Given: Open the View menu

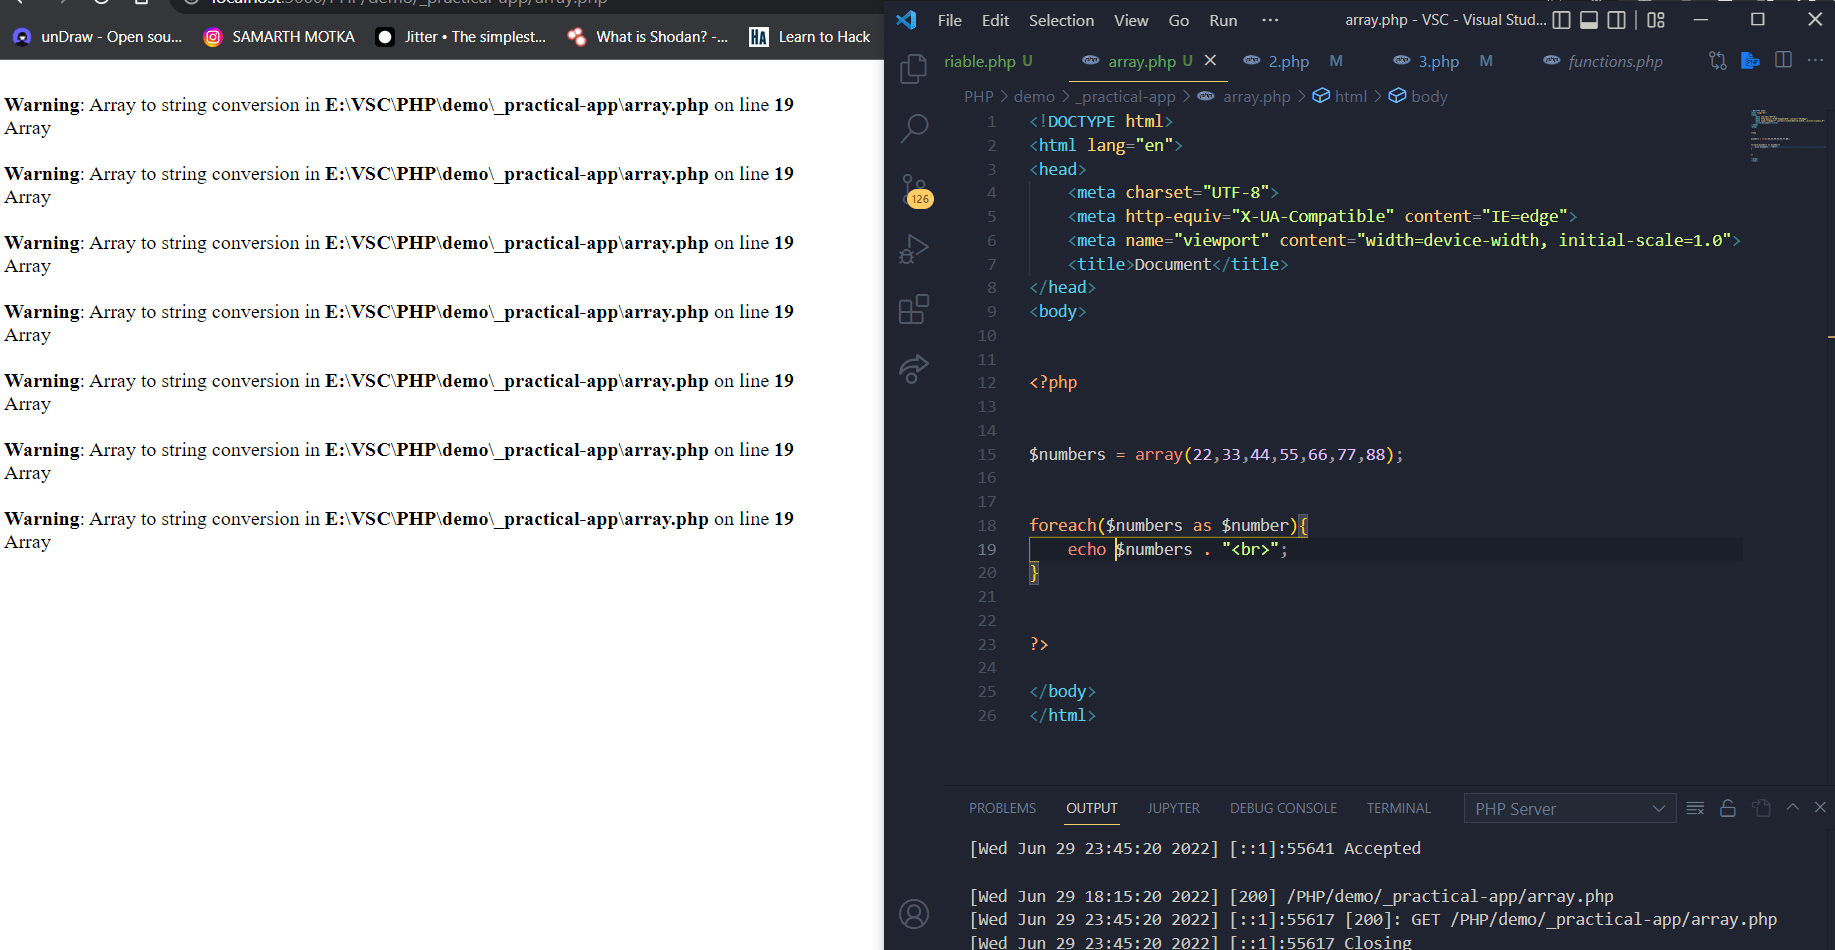Looking at the screenshot, I should tap(1131, 20).
